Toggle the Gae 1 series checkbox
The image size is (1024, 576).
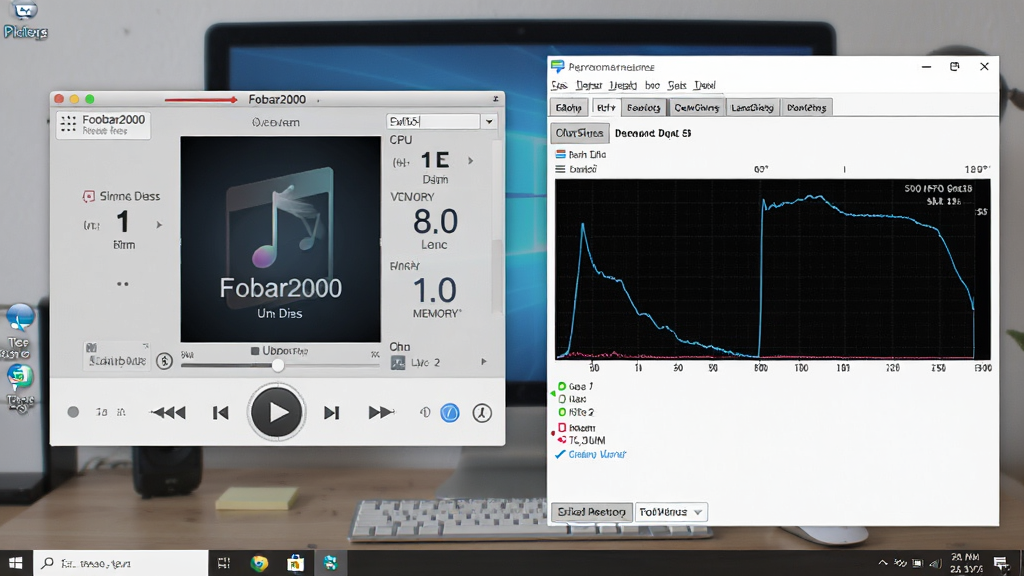coord(562,386)
